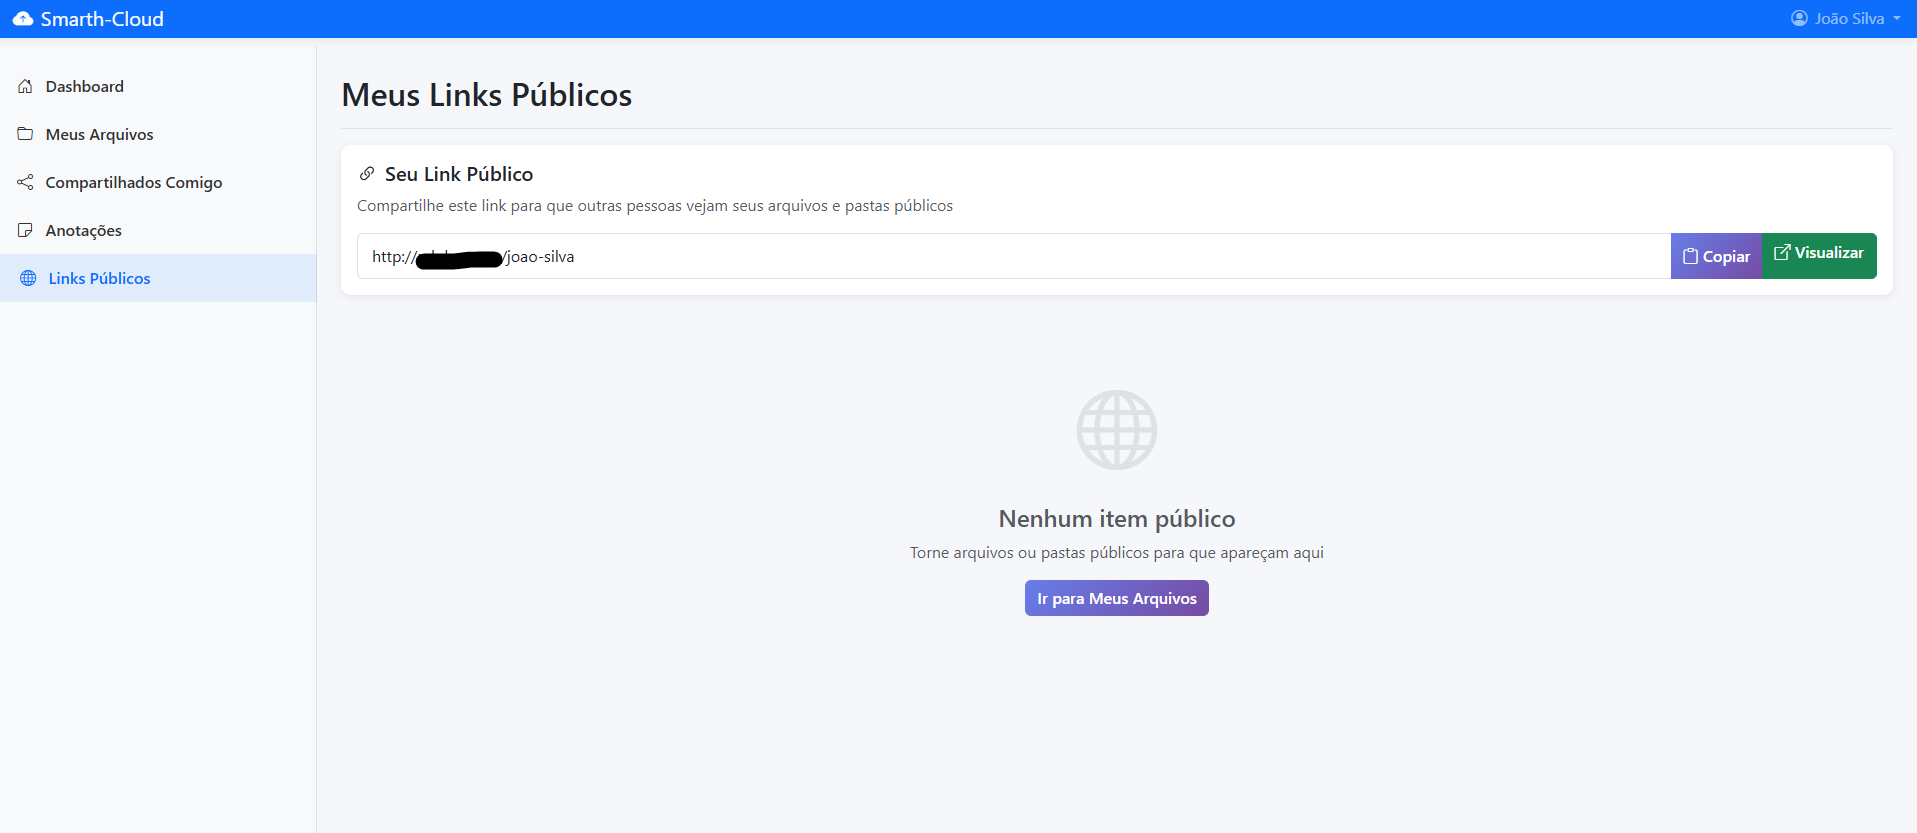Open the João Silva user dropdown

[1848, 19]
